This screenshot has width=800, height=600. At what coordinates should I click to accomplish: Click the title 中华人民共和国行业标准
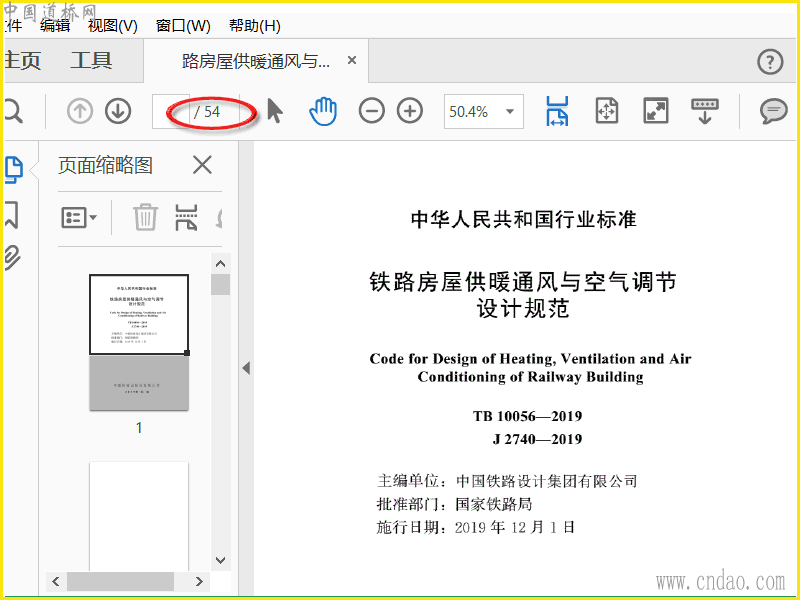coord(524,220)
